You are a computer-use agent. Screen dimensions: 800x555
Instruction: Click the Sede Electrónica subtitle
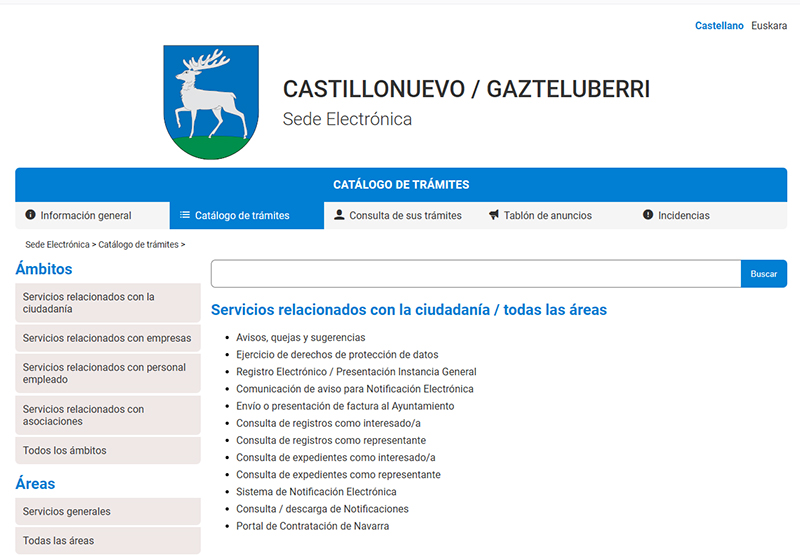tap(347, 119)
